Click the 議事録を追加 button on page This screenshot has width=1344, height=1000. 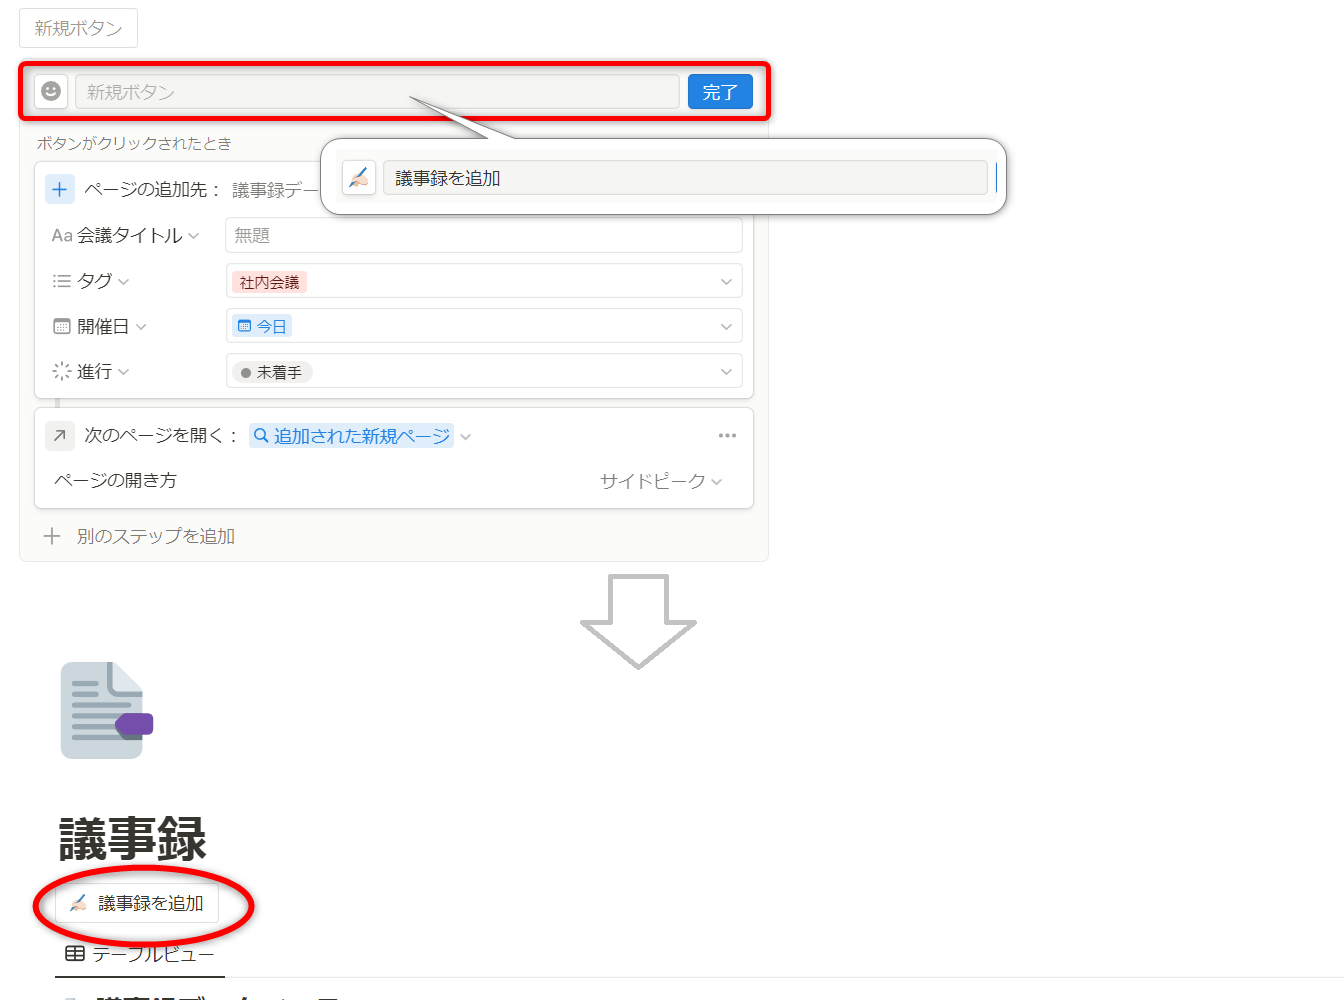(x=137, y=904)
